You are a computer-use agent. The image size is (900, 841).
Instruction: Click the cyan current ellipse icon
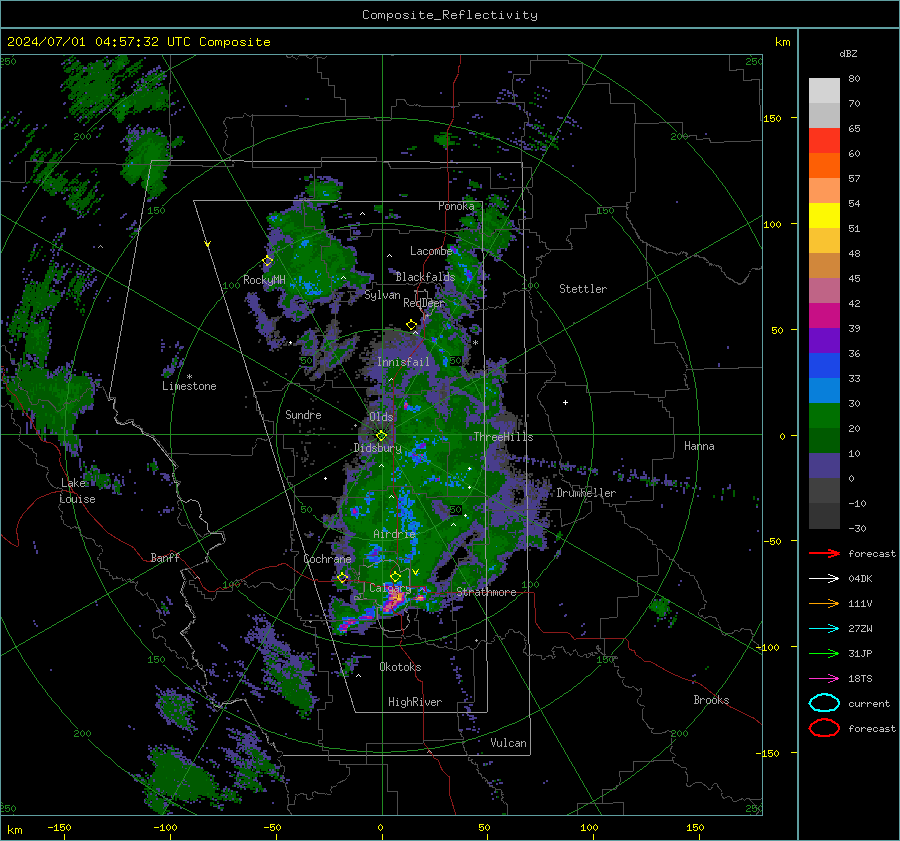pyautogui.click(x=824, y=703)
